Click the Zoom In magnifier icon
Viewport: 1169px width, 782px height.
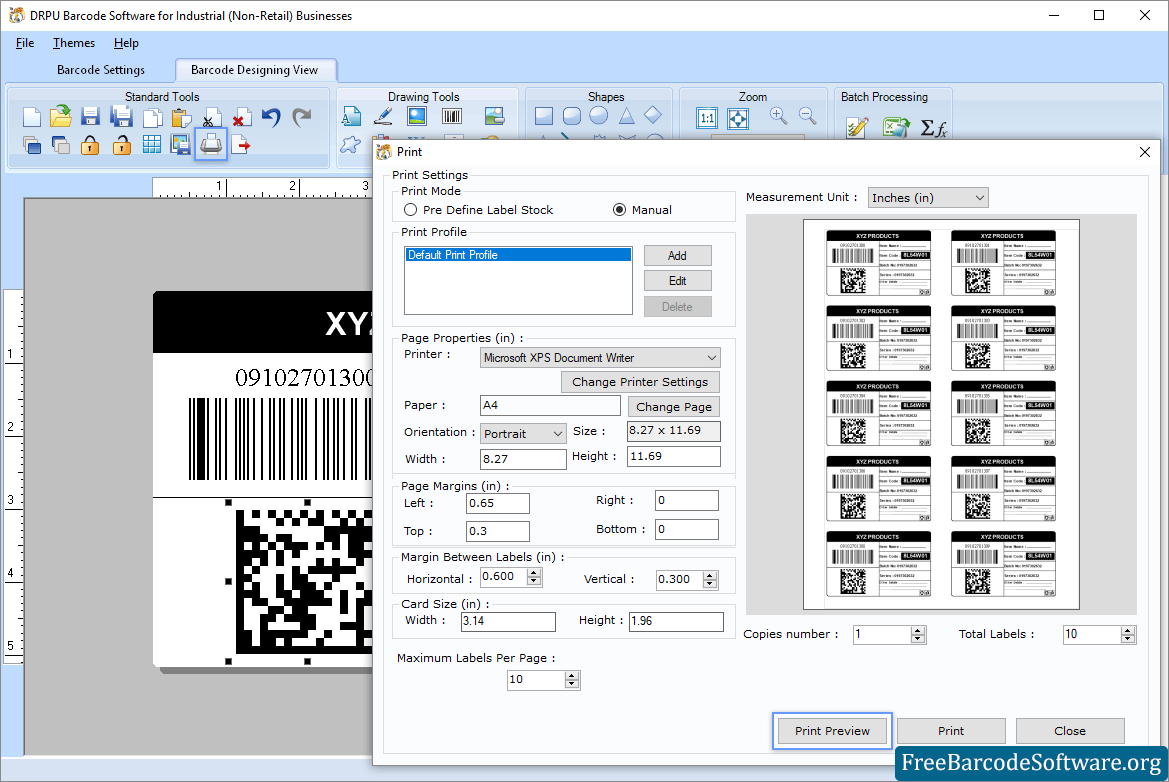pos(778,116)
